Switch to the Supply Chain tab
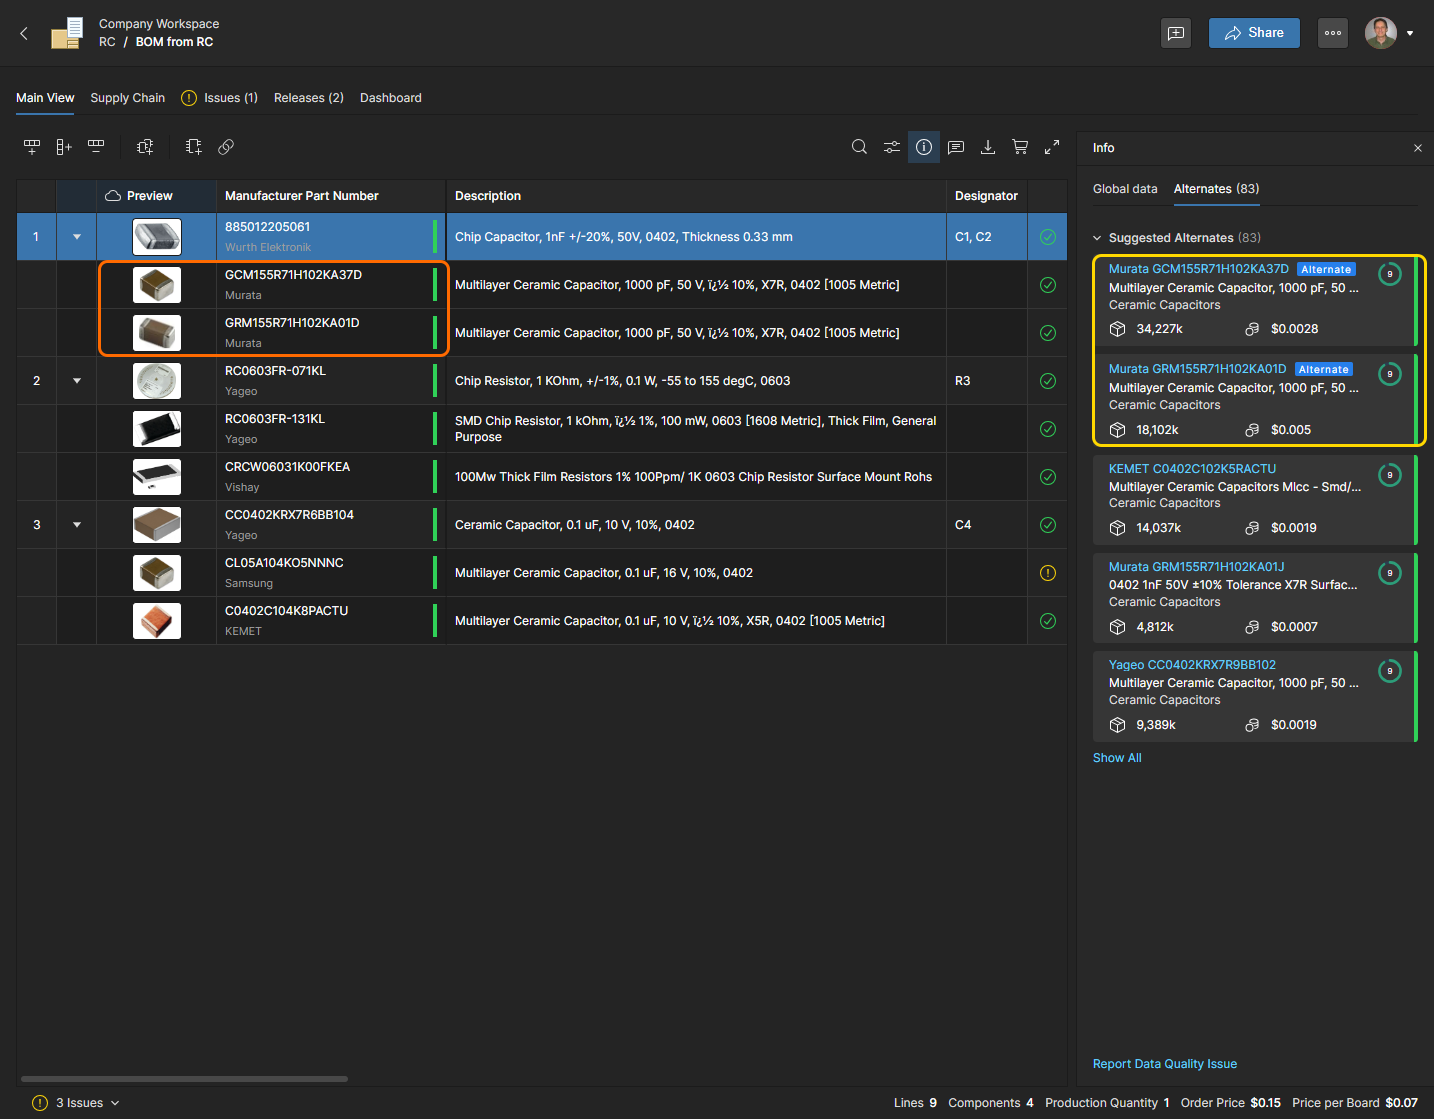Image resolution: width=1434 pixels, height=1119 pixels. coord(127,98)
